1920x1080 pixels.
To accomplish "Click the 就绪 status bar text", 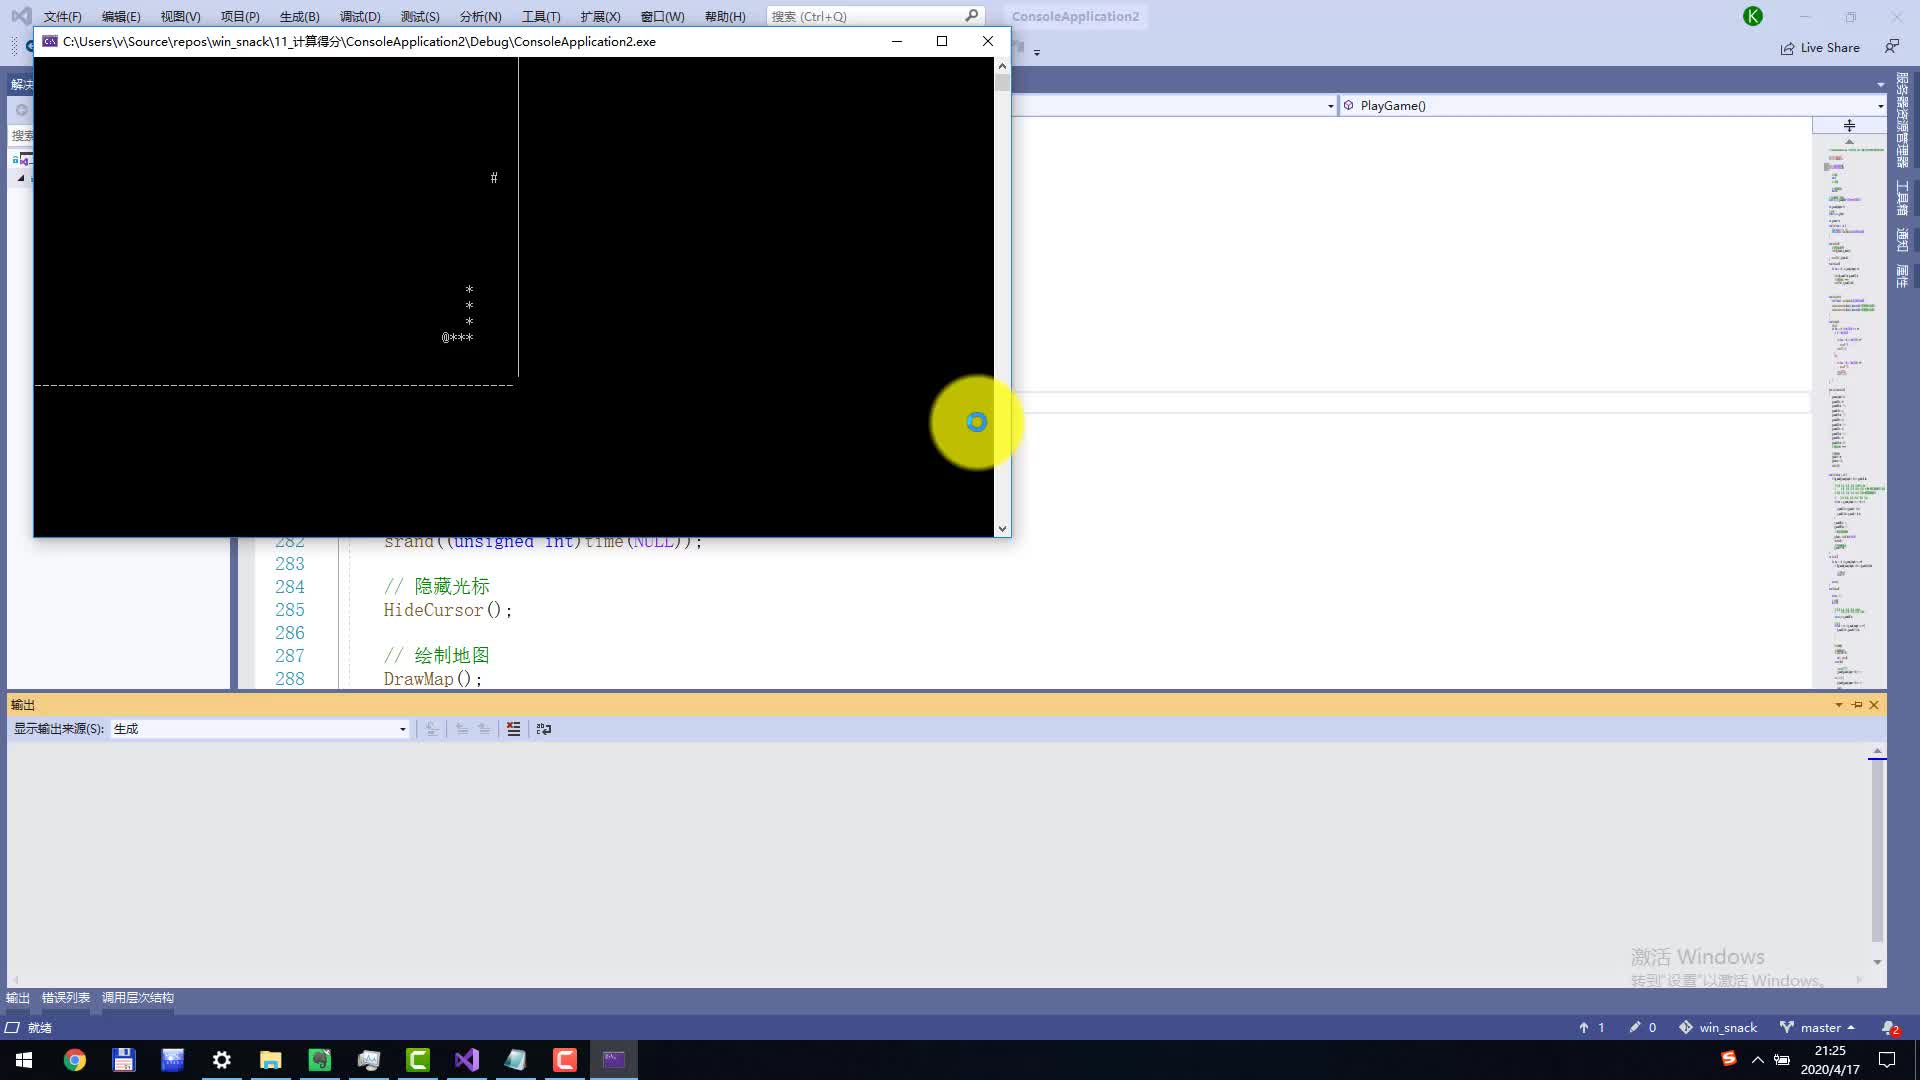I will 40,1028.
